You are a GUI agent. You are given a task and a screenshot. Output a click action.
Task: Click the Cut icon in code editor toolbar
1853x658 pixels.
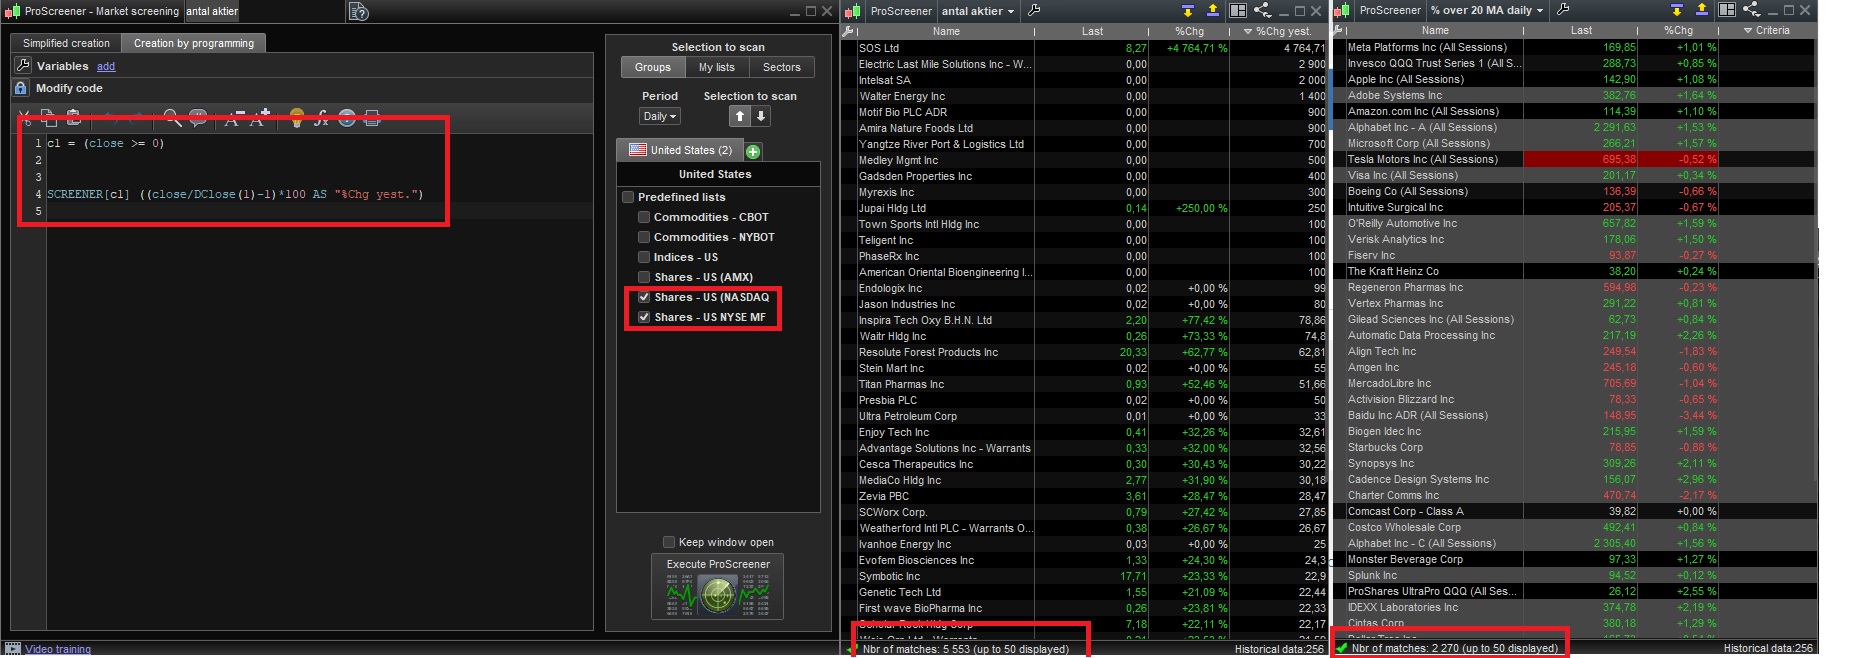click(x=26, y=119)
